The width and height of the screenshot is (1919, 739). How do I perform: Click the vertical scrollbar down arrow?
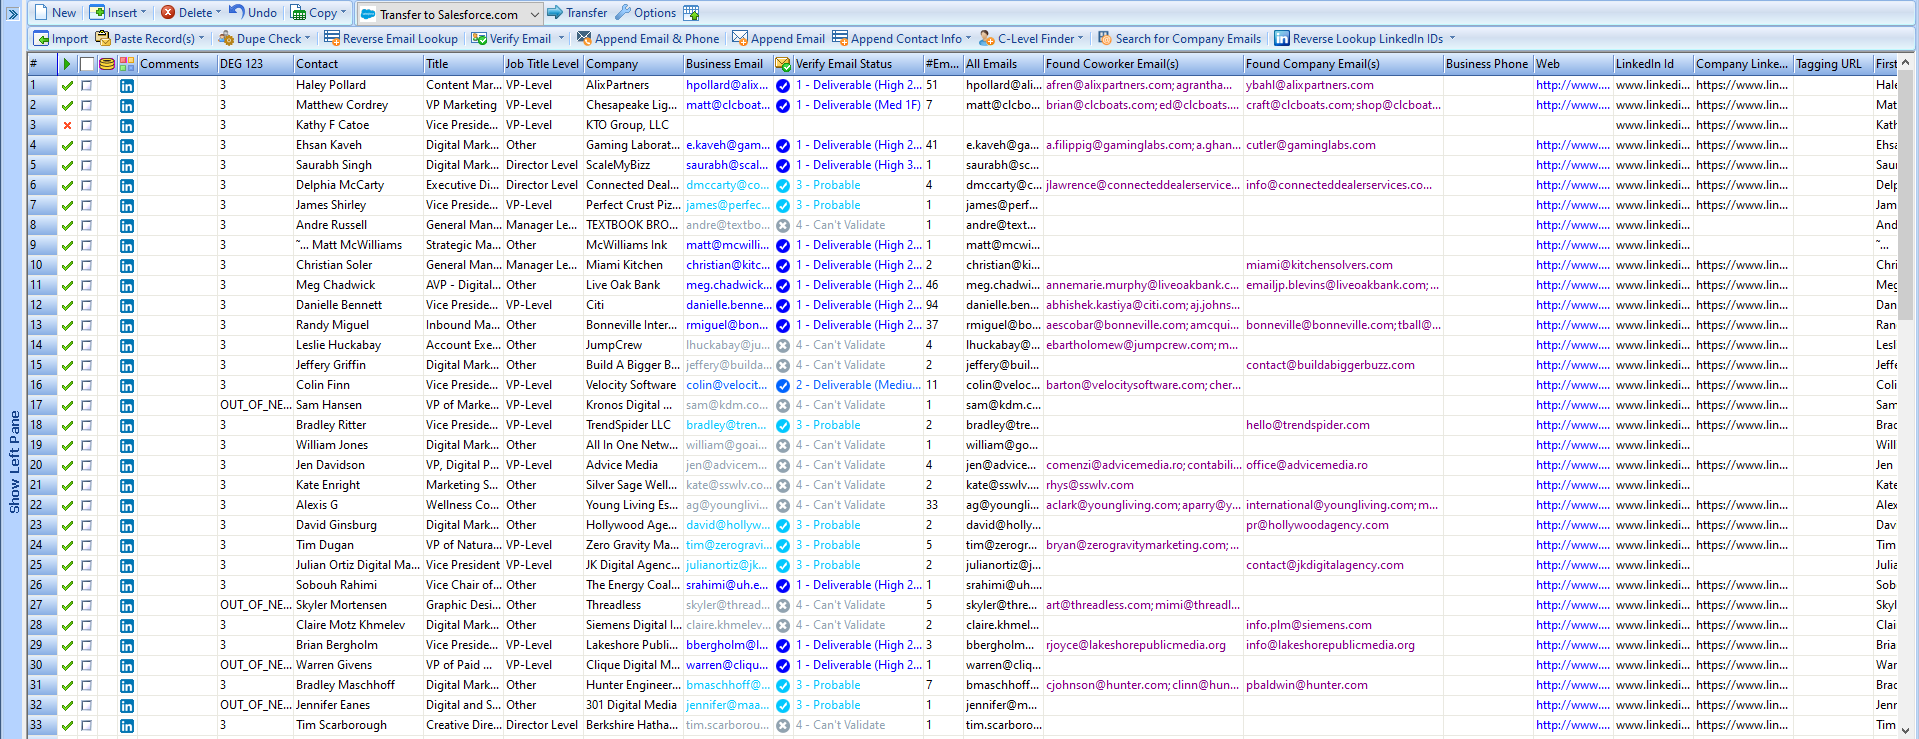point(1907,730)
